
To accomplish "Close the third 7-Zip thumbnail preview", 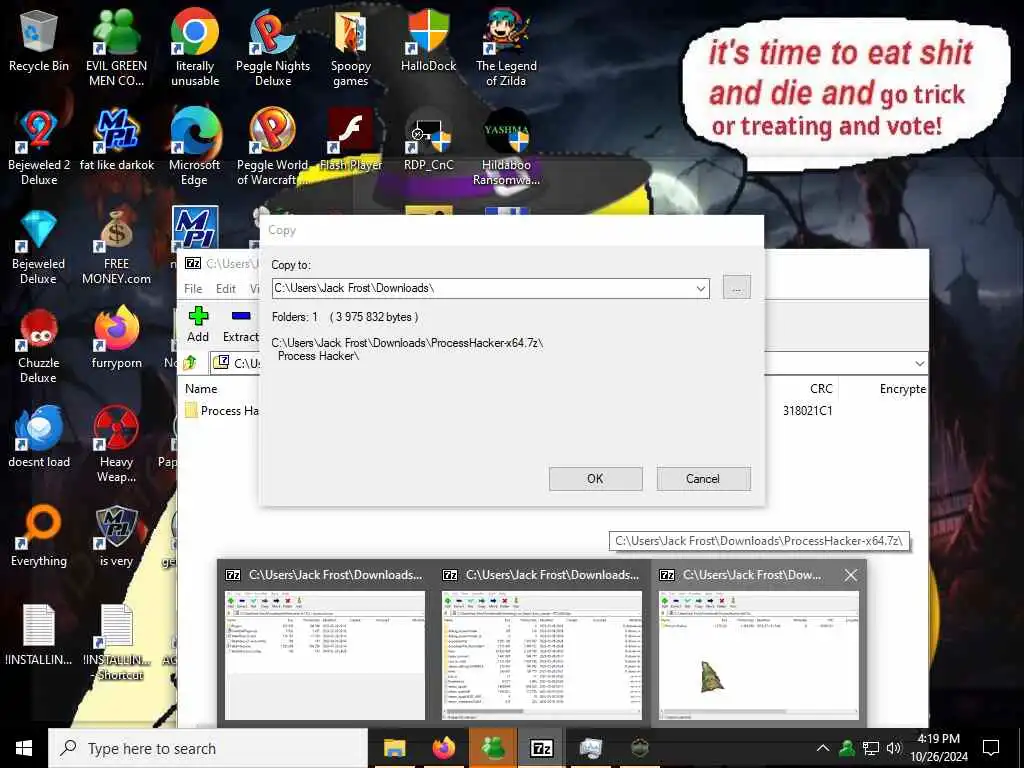I will click(850, 575).
